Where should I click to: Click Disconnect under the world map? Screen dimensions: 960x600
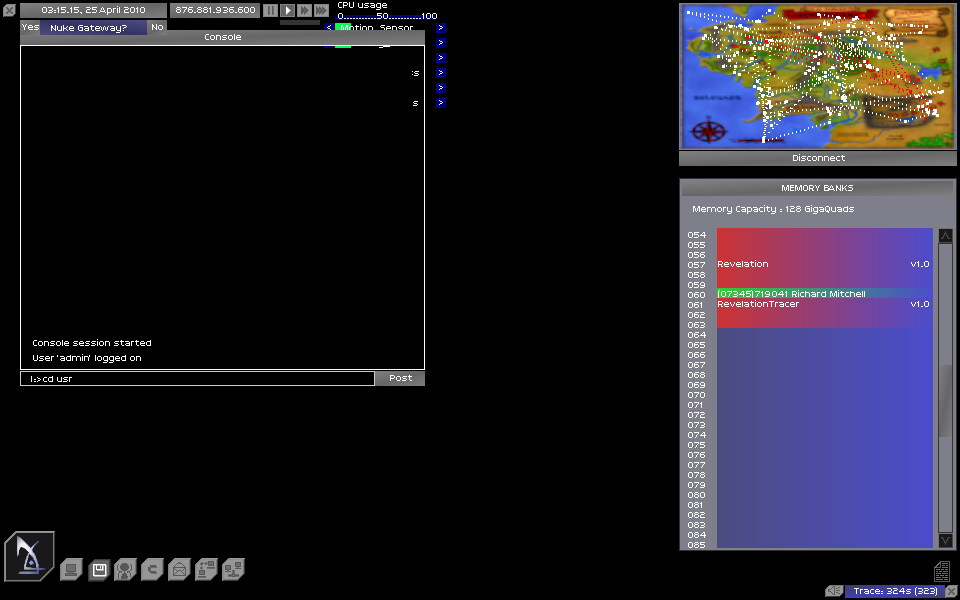click(818, 158)
